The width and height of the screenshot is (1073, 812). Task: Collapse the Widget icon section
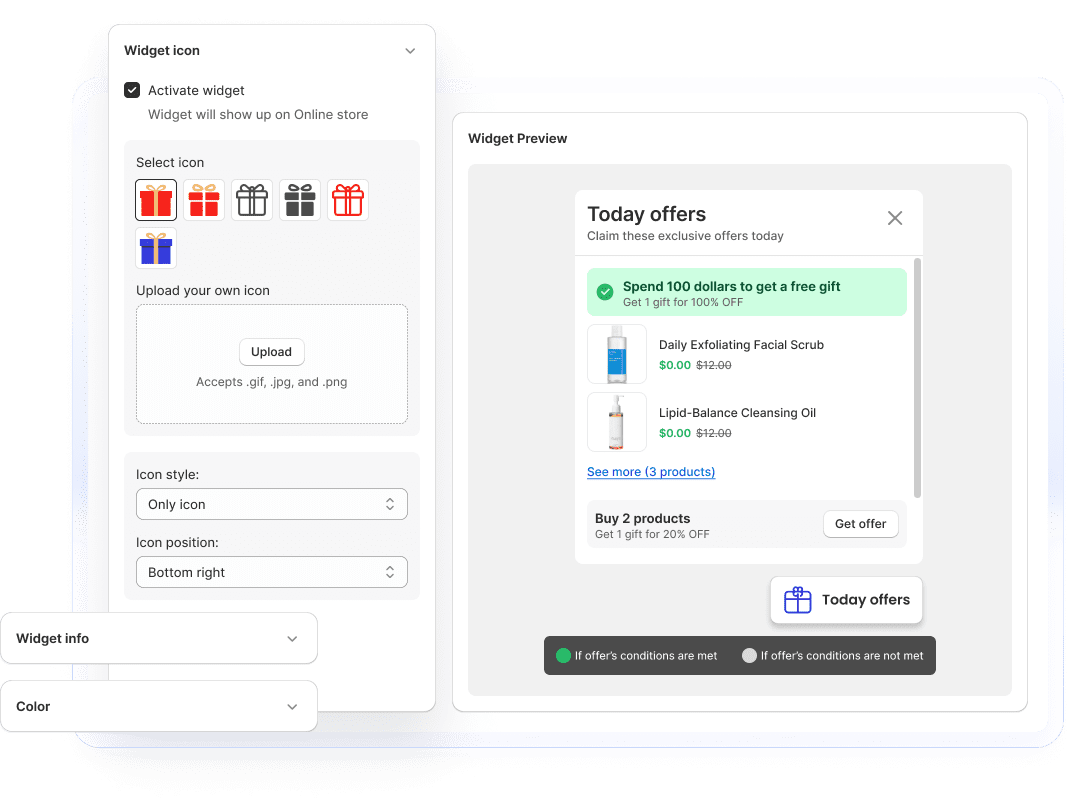[x=410, y=51]
